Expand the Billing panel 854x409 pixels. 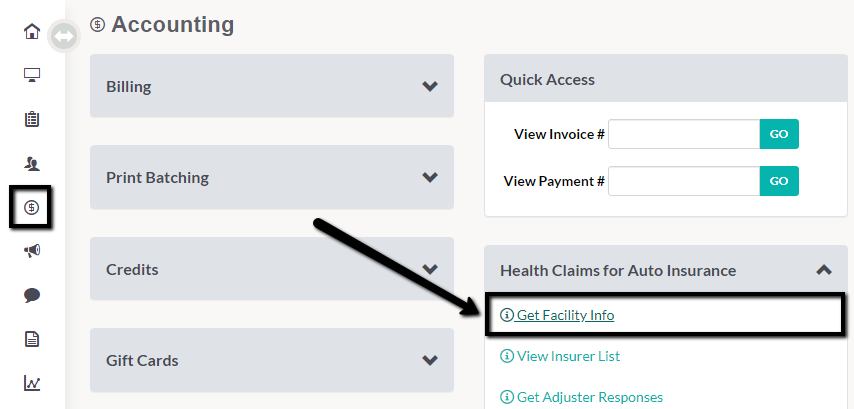coord(272,86)
